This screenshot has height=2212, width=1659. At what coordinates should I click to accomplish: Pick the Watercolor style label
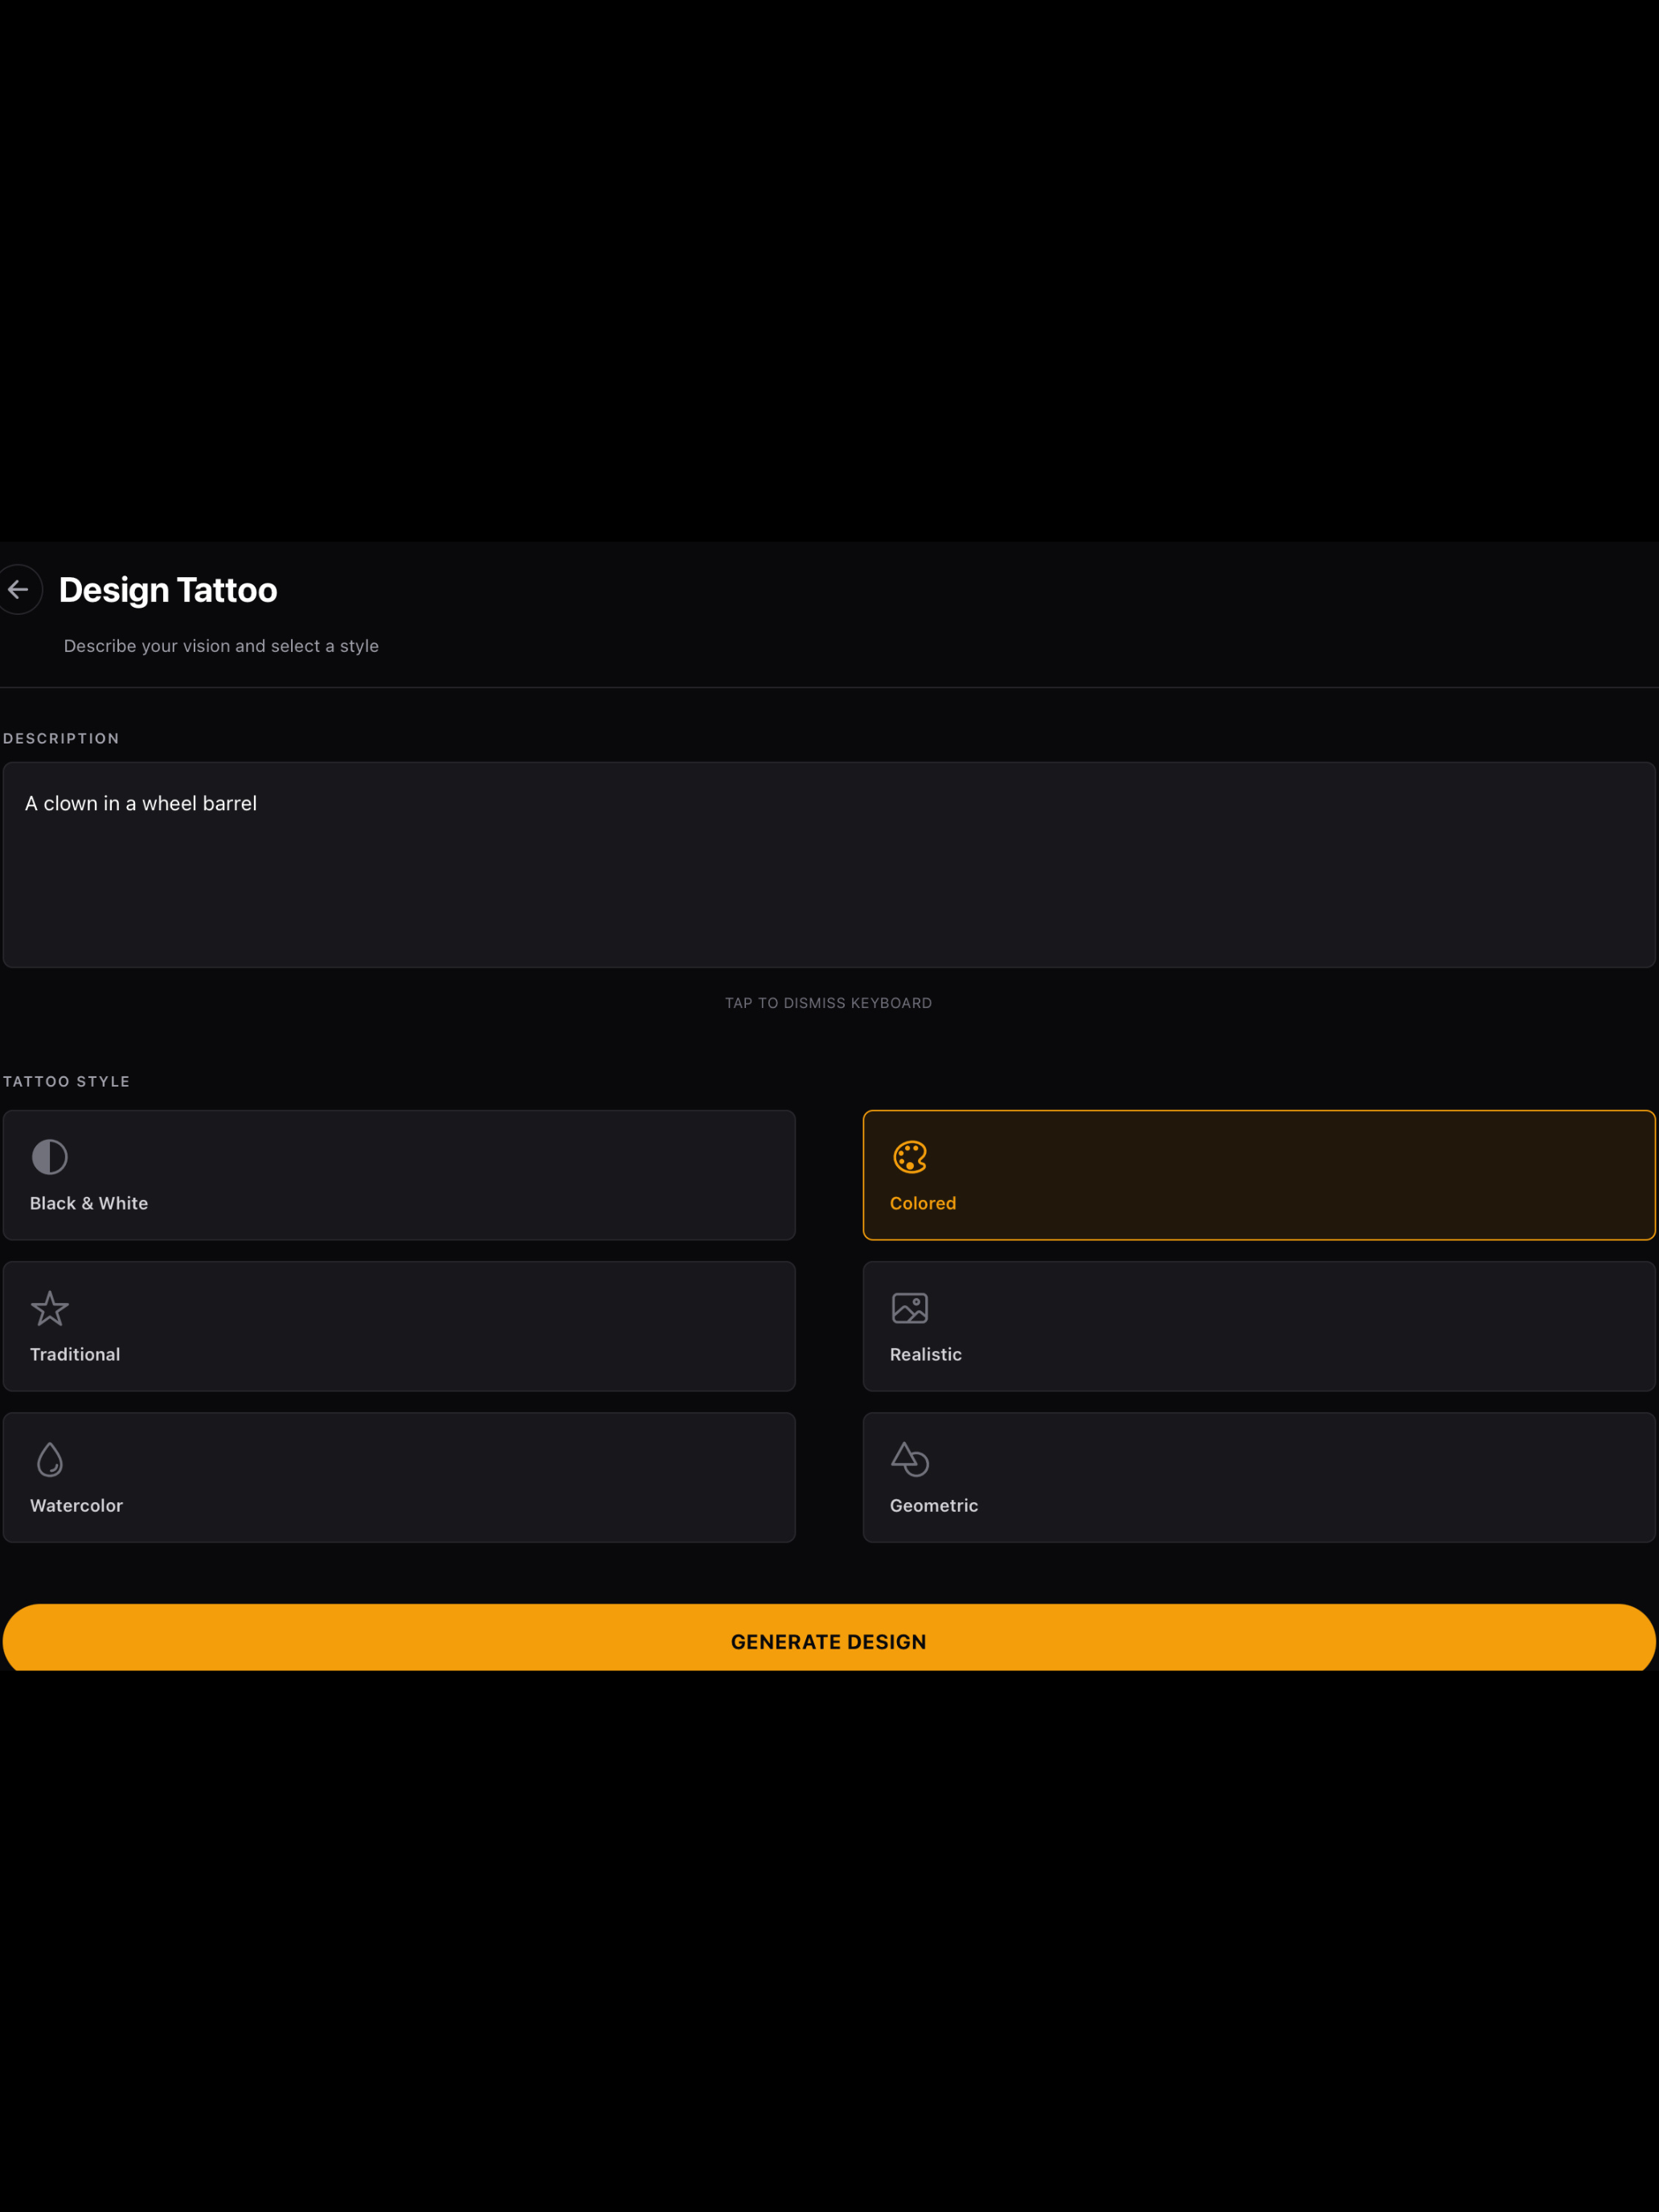point(76,1505)
